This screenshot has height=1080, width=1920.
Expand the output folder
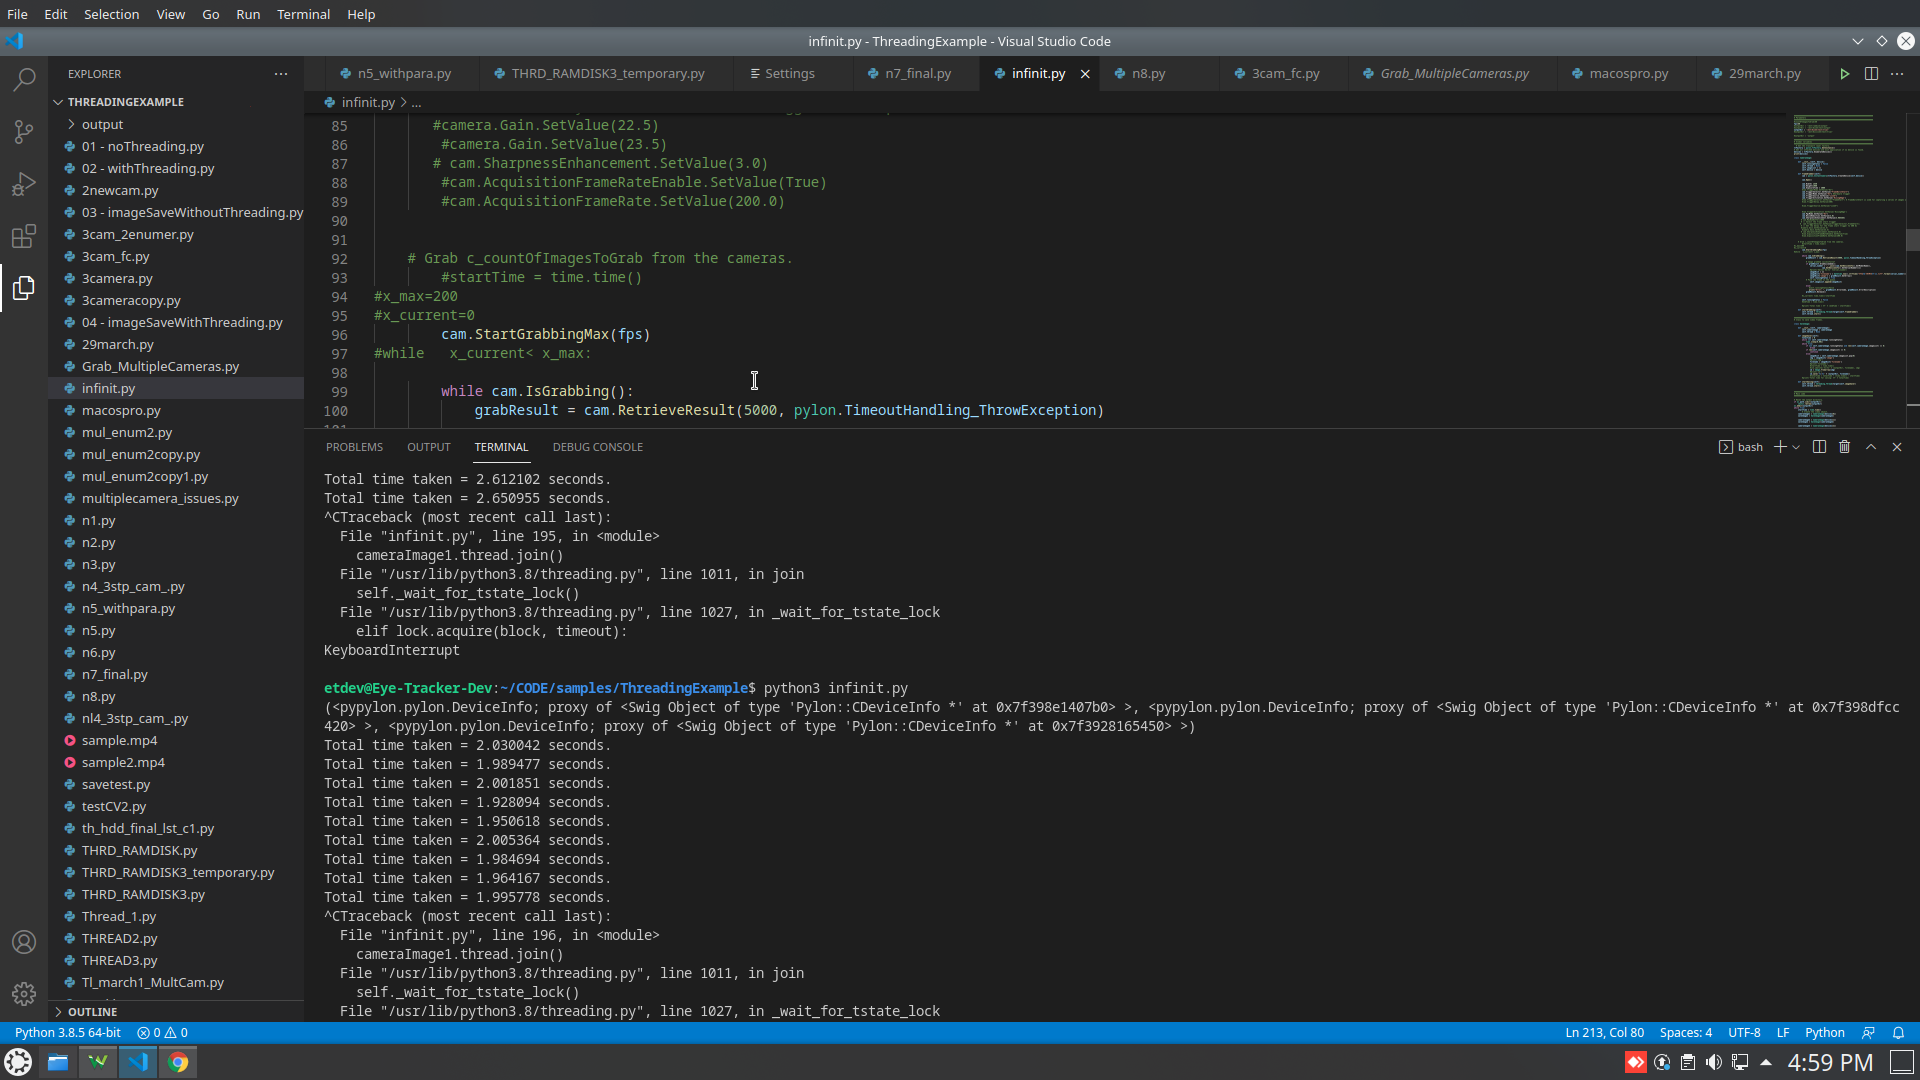pyautogui.click(x=102, y=124)
